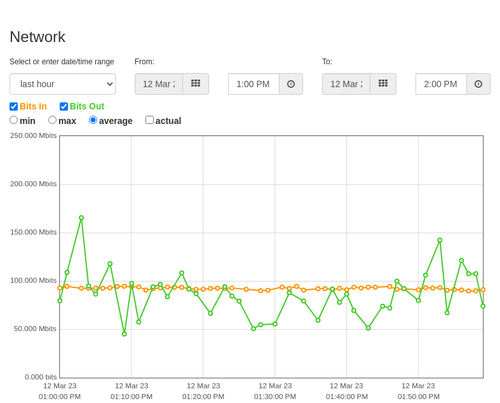This screenshot has width=500, height=403.
Task: Click the '01:10:00 PM' time axis label
Action: click(131, 397)
